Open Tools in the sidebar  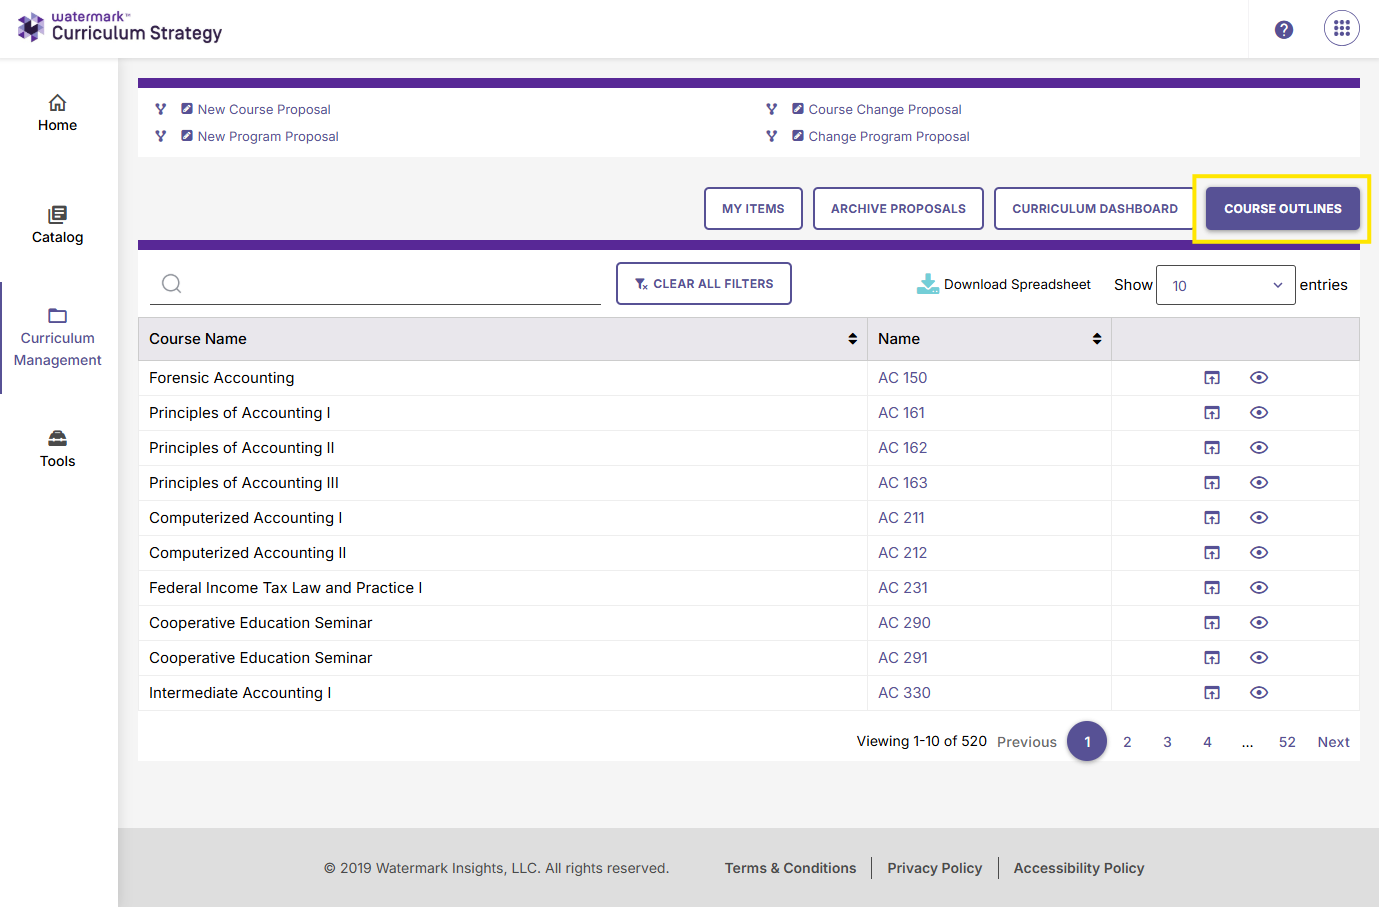57,449
